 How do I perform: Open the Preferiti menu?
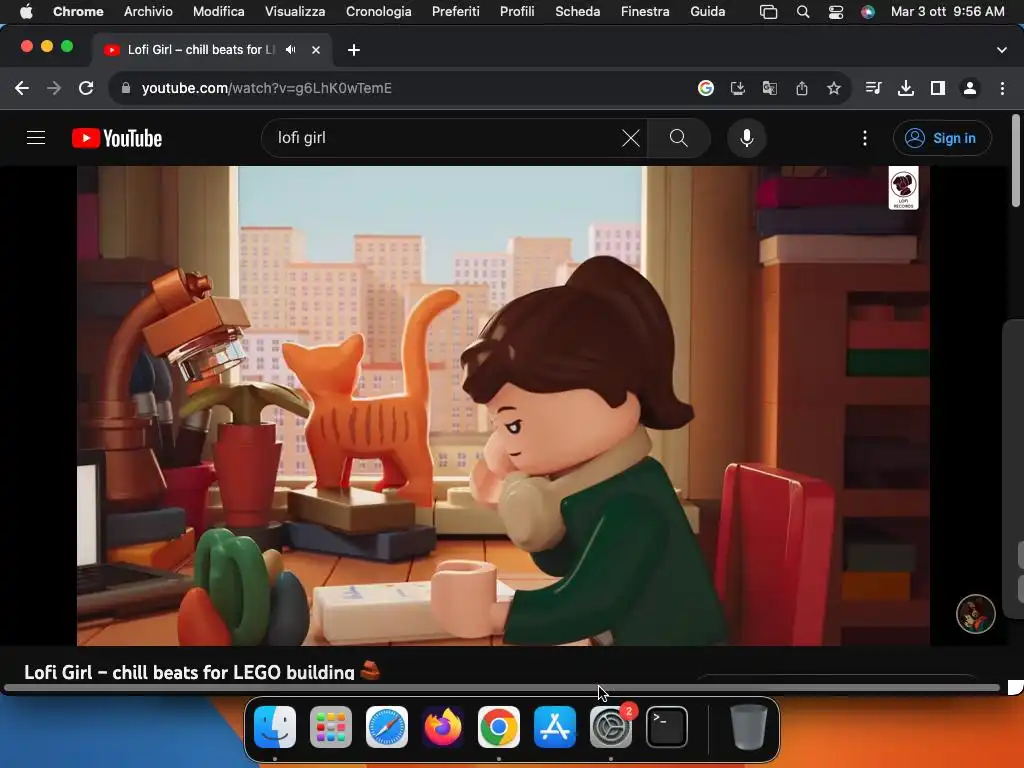pyautogui.click(x=455, y=11)
